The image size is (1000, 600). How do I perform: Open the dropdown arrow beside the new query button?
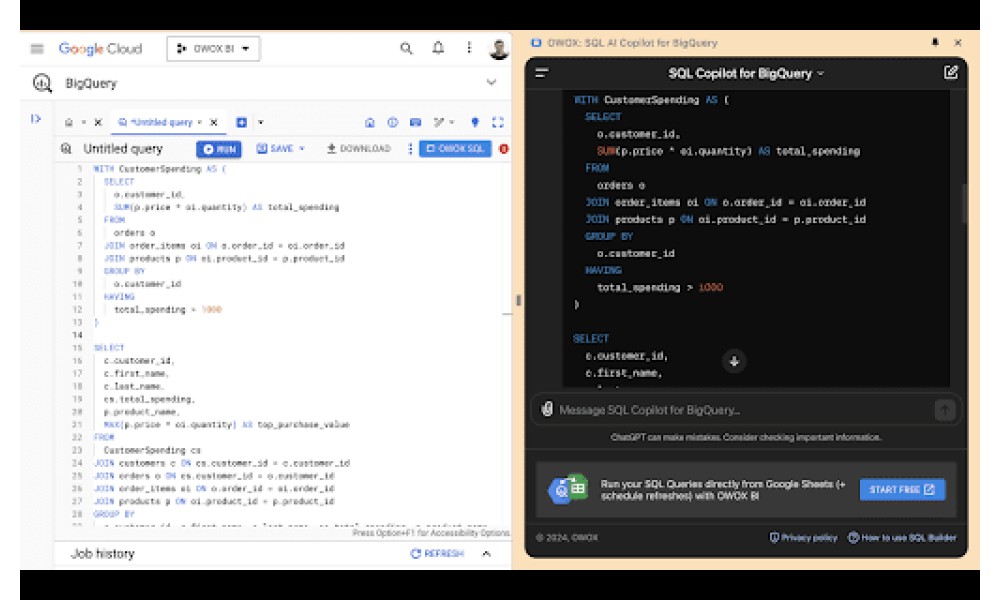[x=260, y=122]
